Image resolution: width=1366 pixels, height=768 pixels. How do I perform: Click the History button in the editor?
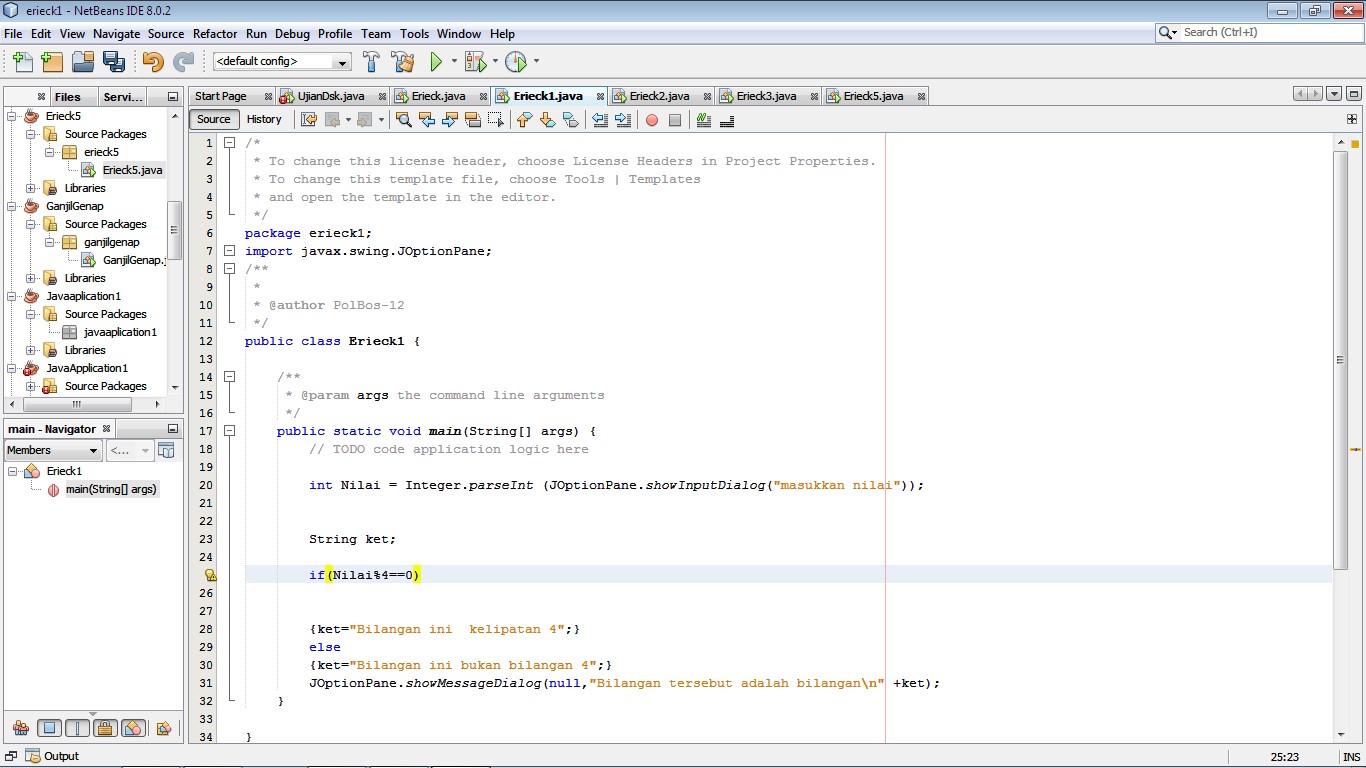click(264, 119)
